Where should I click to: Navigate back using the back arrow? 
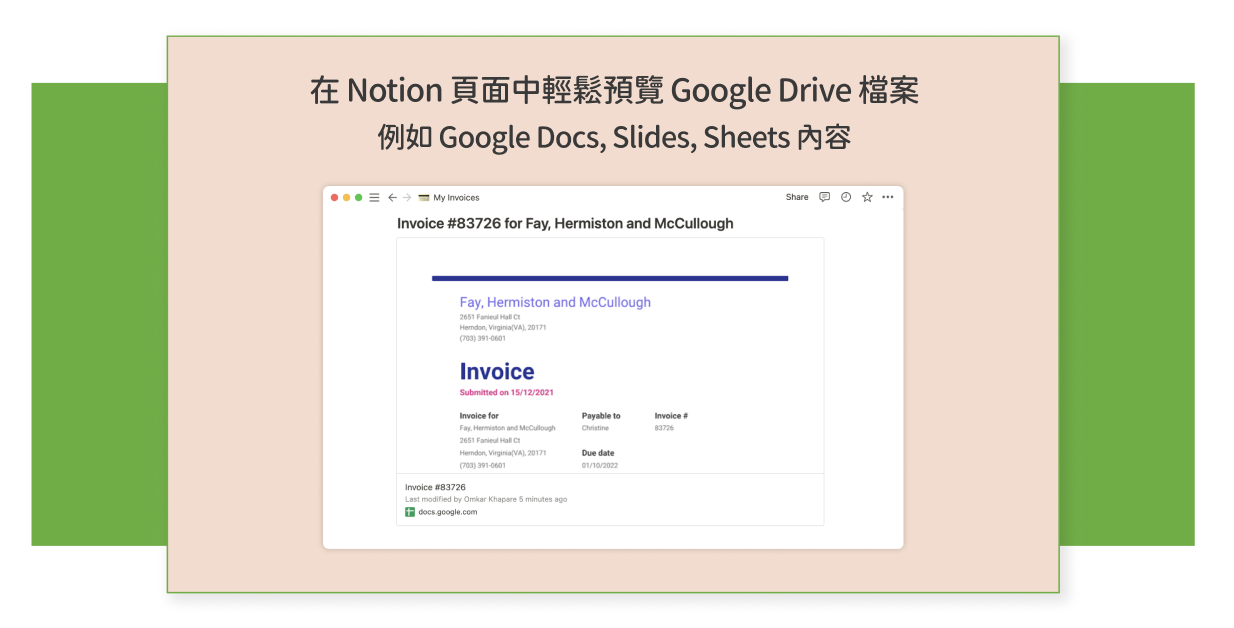point(392,197)
